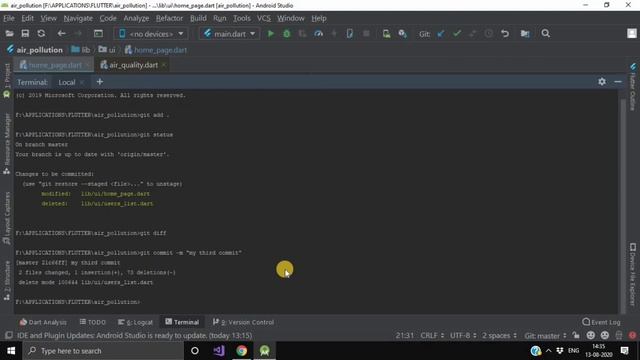Open the VCS menu

pyautogui.click(x=264, y=18)
